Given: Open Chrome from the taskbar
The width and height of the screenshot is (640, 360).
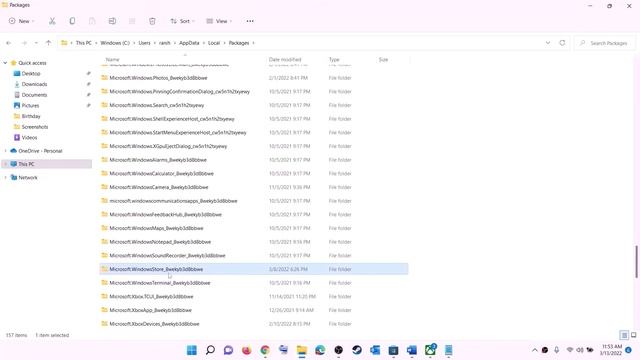Looking at the screenshot, I should point(265,350).
